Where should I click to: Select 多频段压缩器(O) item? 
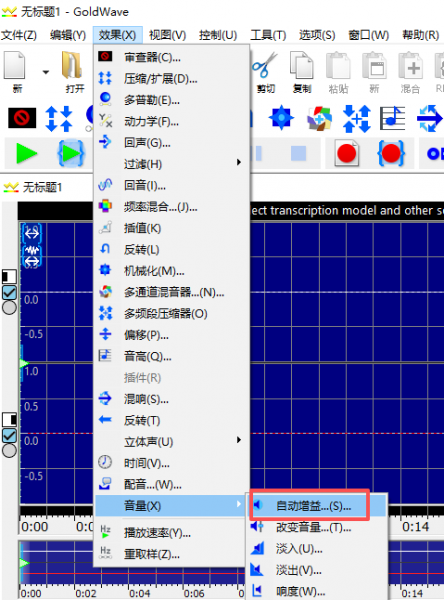point(171,314)
